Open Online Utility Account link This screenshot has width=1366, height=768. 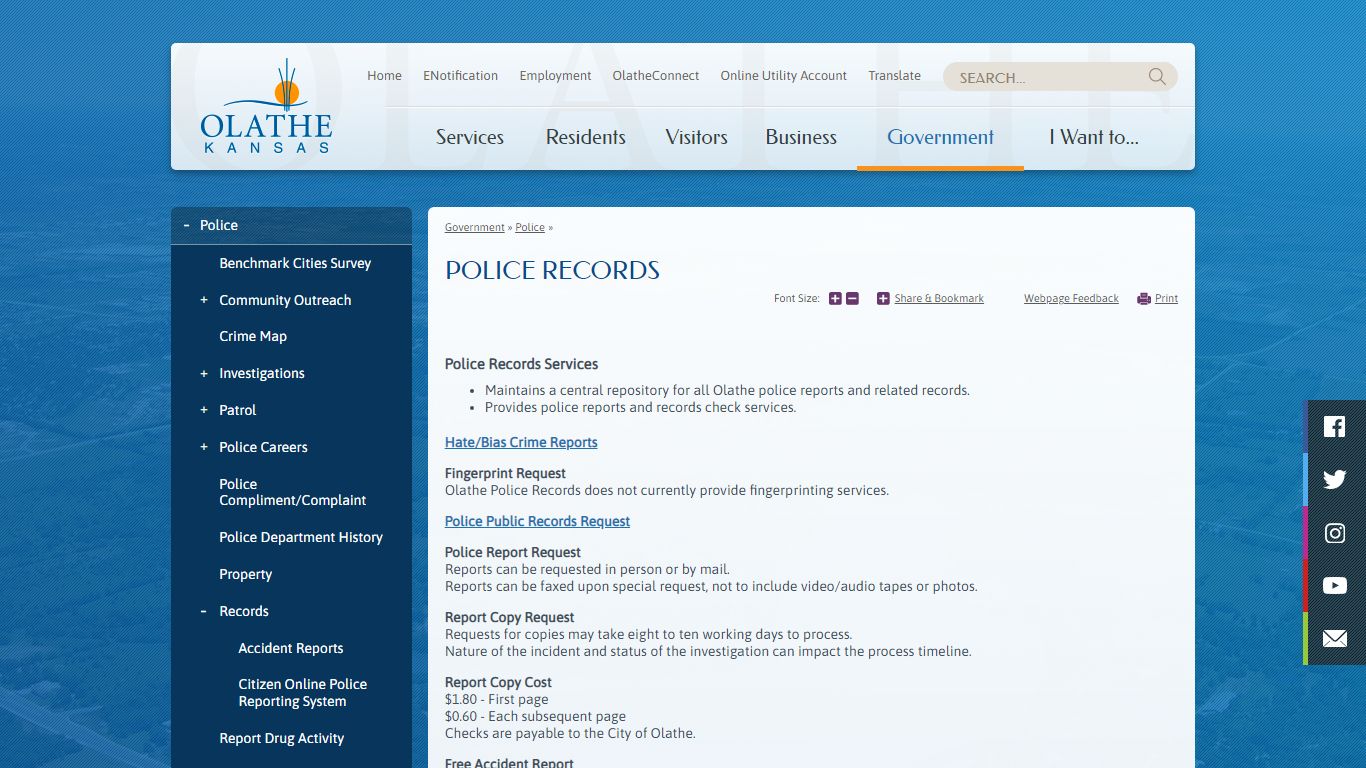pyautogui.click(x=783, y=76)
